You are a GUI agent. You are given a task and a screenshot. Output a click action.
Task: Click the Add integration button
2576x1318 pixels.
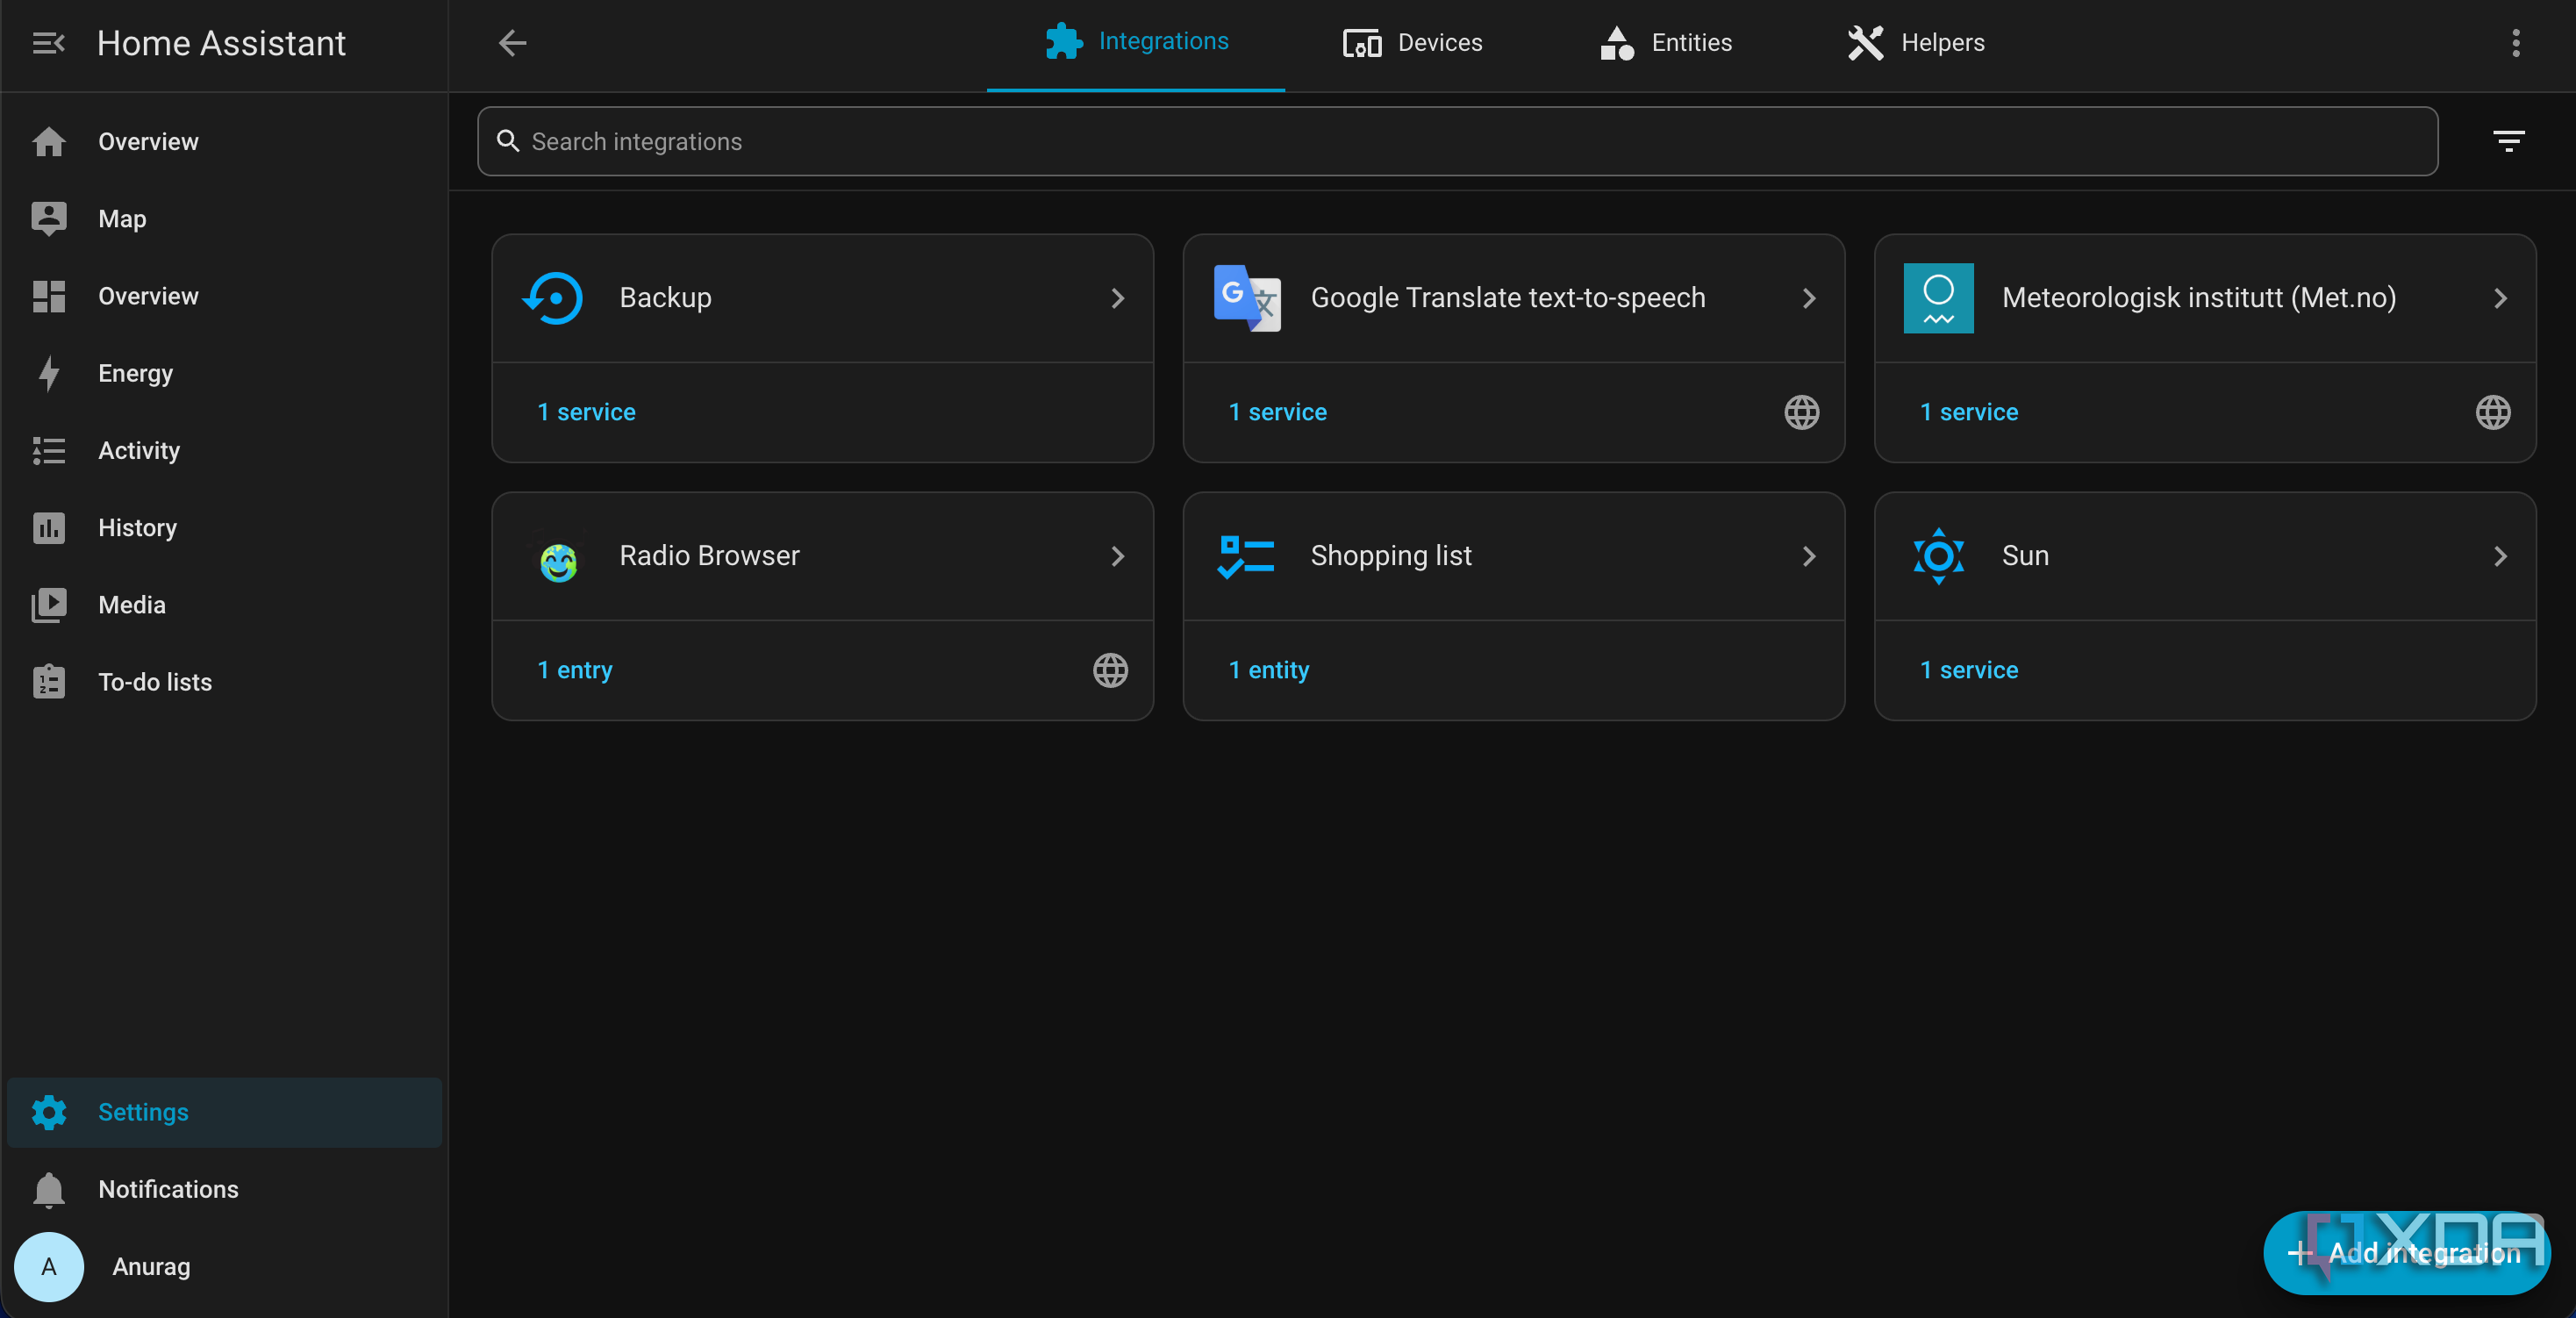point(2406,1252)
